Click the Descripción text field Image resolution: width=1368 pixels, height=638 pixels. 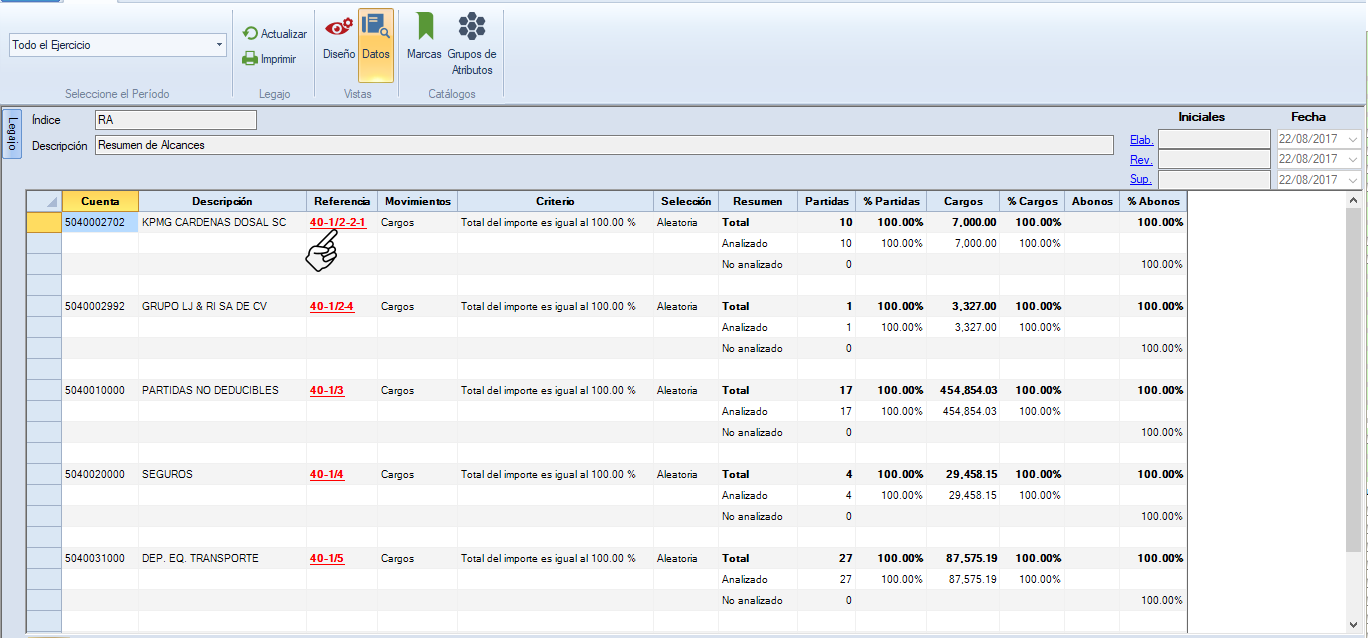(x=603, y=146)
